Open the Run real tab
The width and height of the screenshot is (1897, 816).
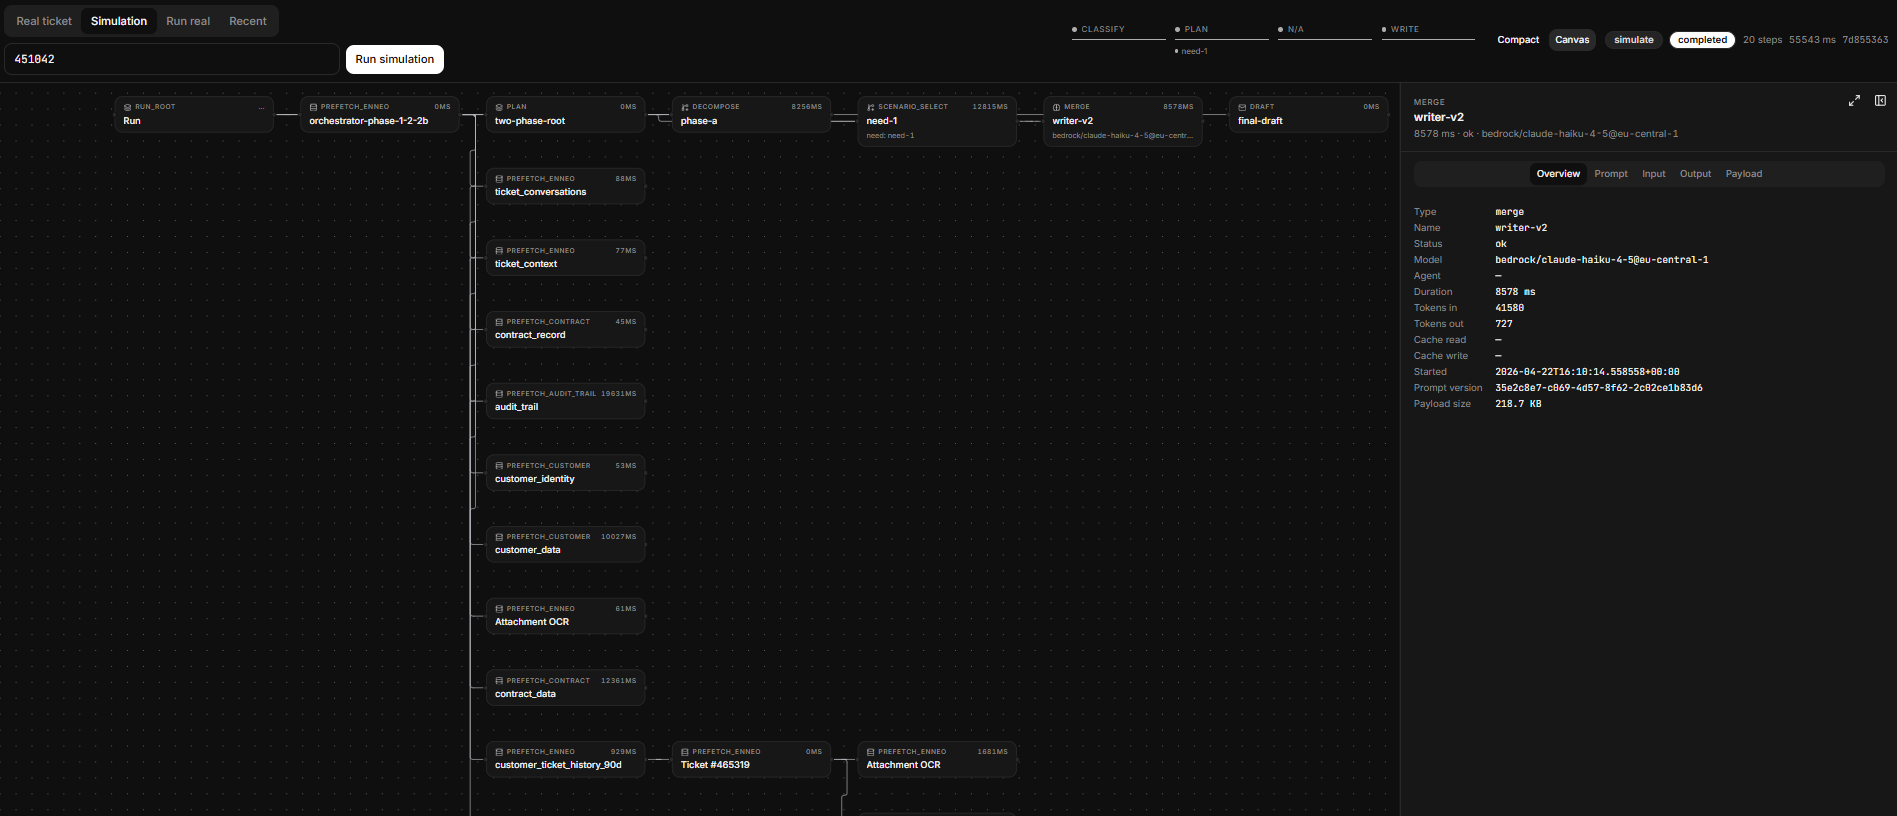[x=188, y=21]
